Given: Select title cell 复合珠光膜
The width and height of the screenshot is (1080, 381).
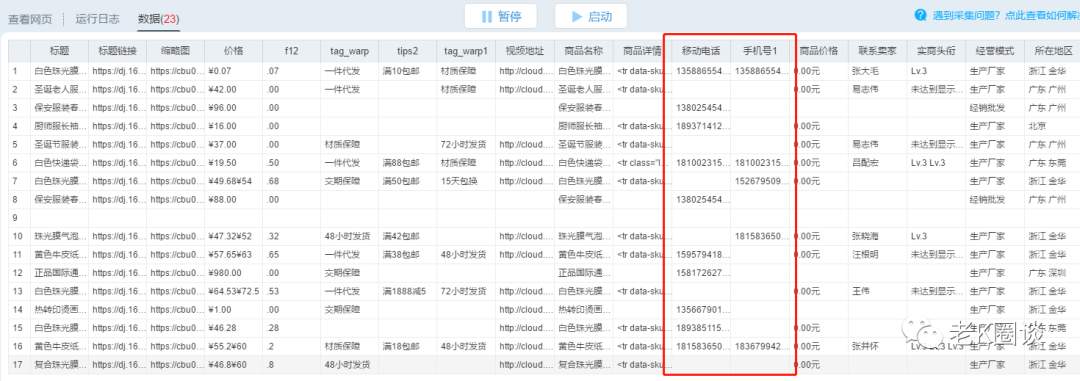Looking at the screenshot, I should [60, 364].
